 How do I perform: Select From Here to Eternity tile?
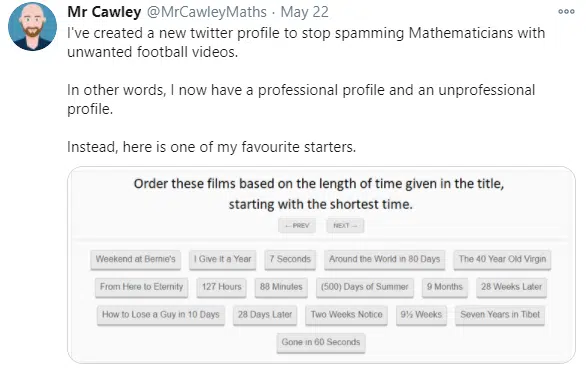click(141, 287)
